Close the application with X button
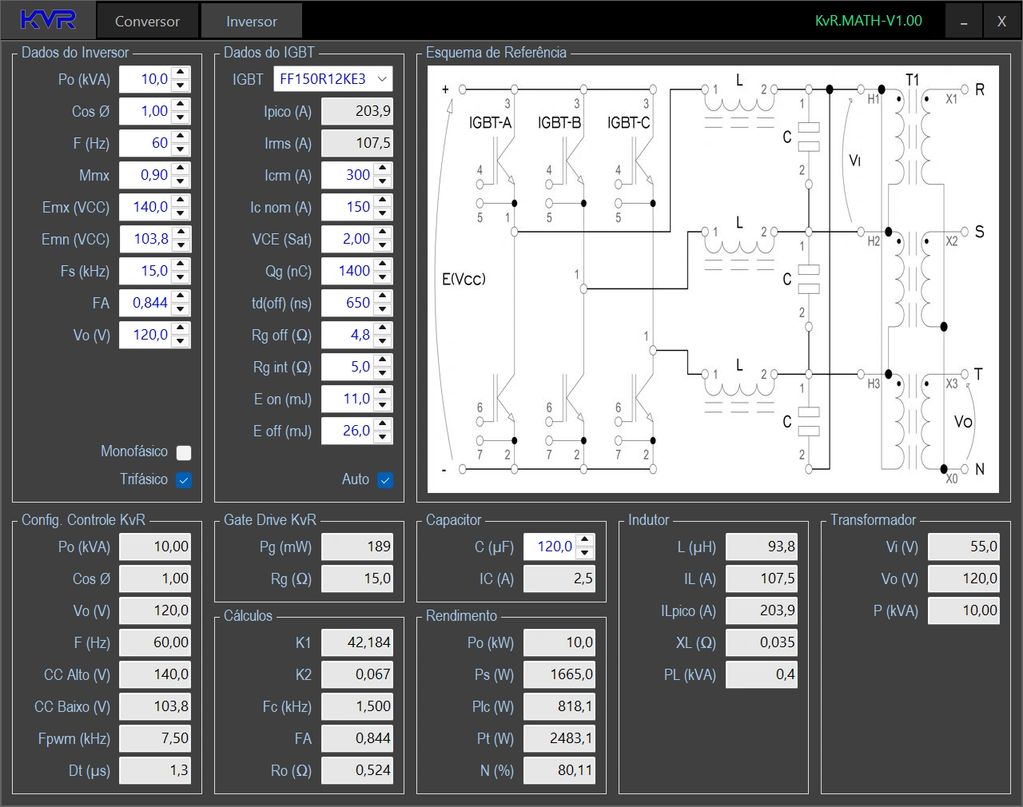Screen dimensions: 1023x807 pos(1001,21)
